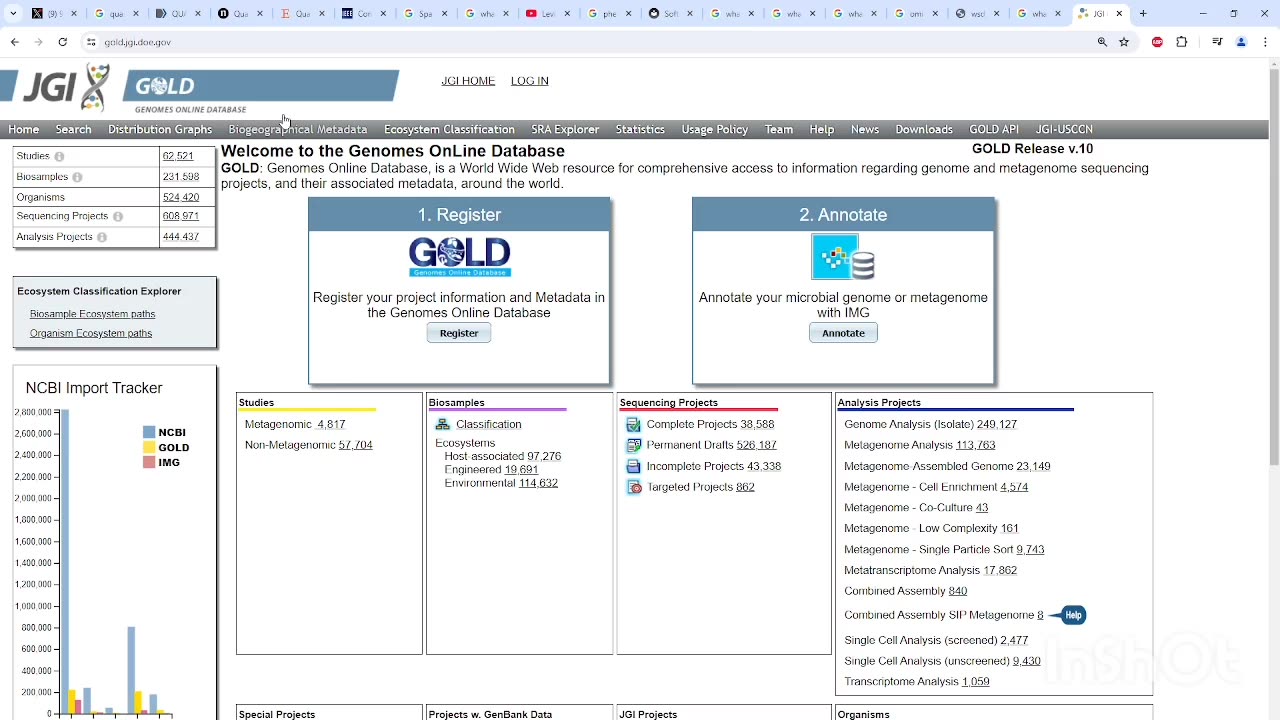The image size is (1280, 720).
Task: Click the IMG database icon in Annotate box
Action: pos(843,257)
